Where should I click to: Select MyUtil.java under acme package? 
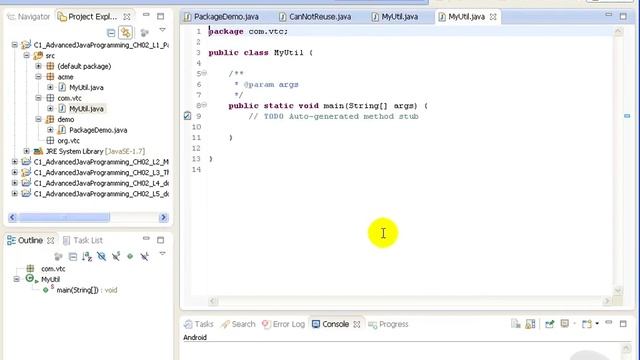[x=86, y=87]
